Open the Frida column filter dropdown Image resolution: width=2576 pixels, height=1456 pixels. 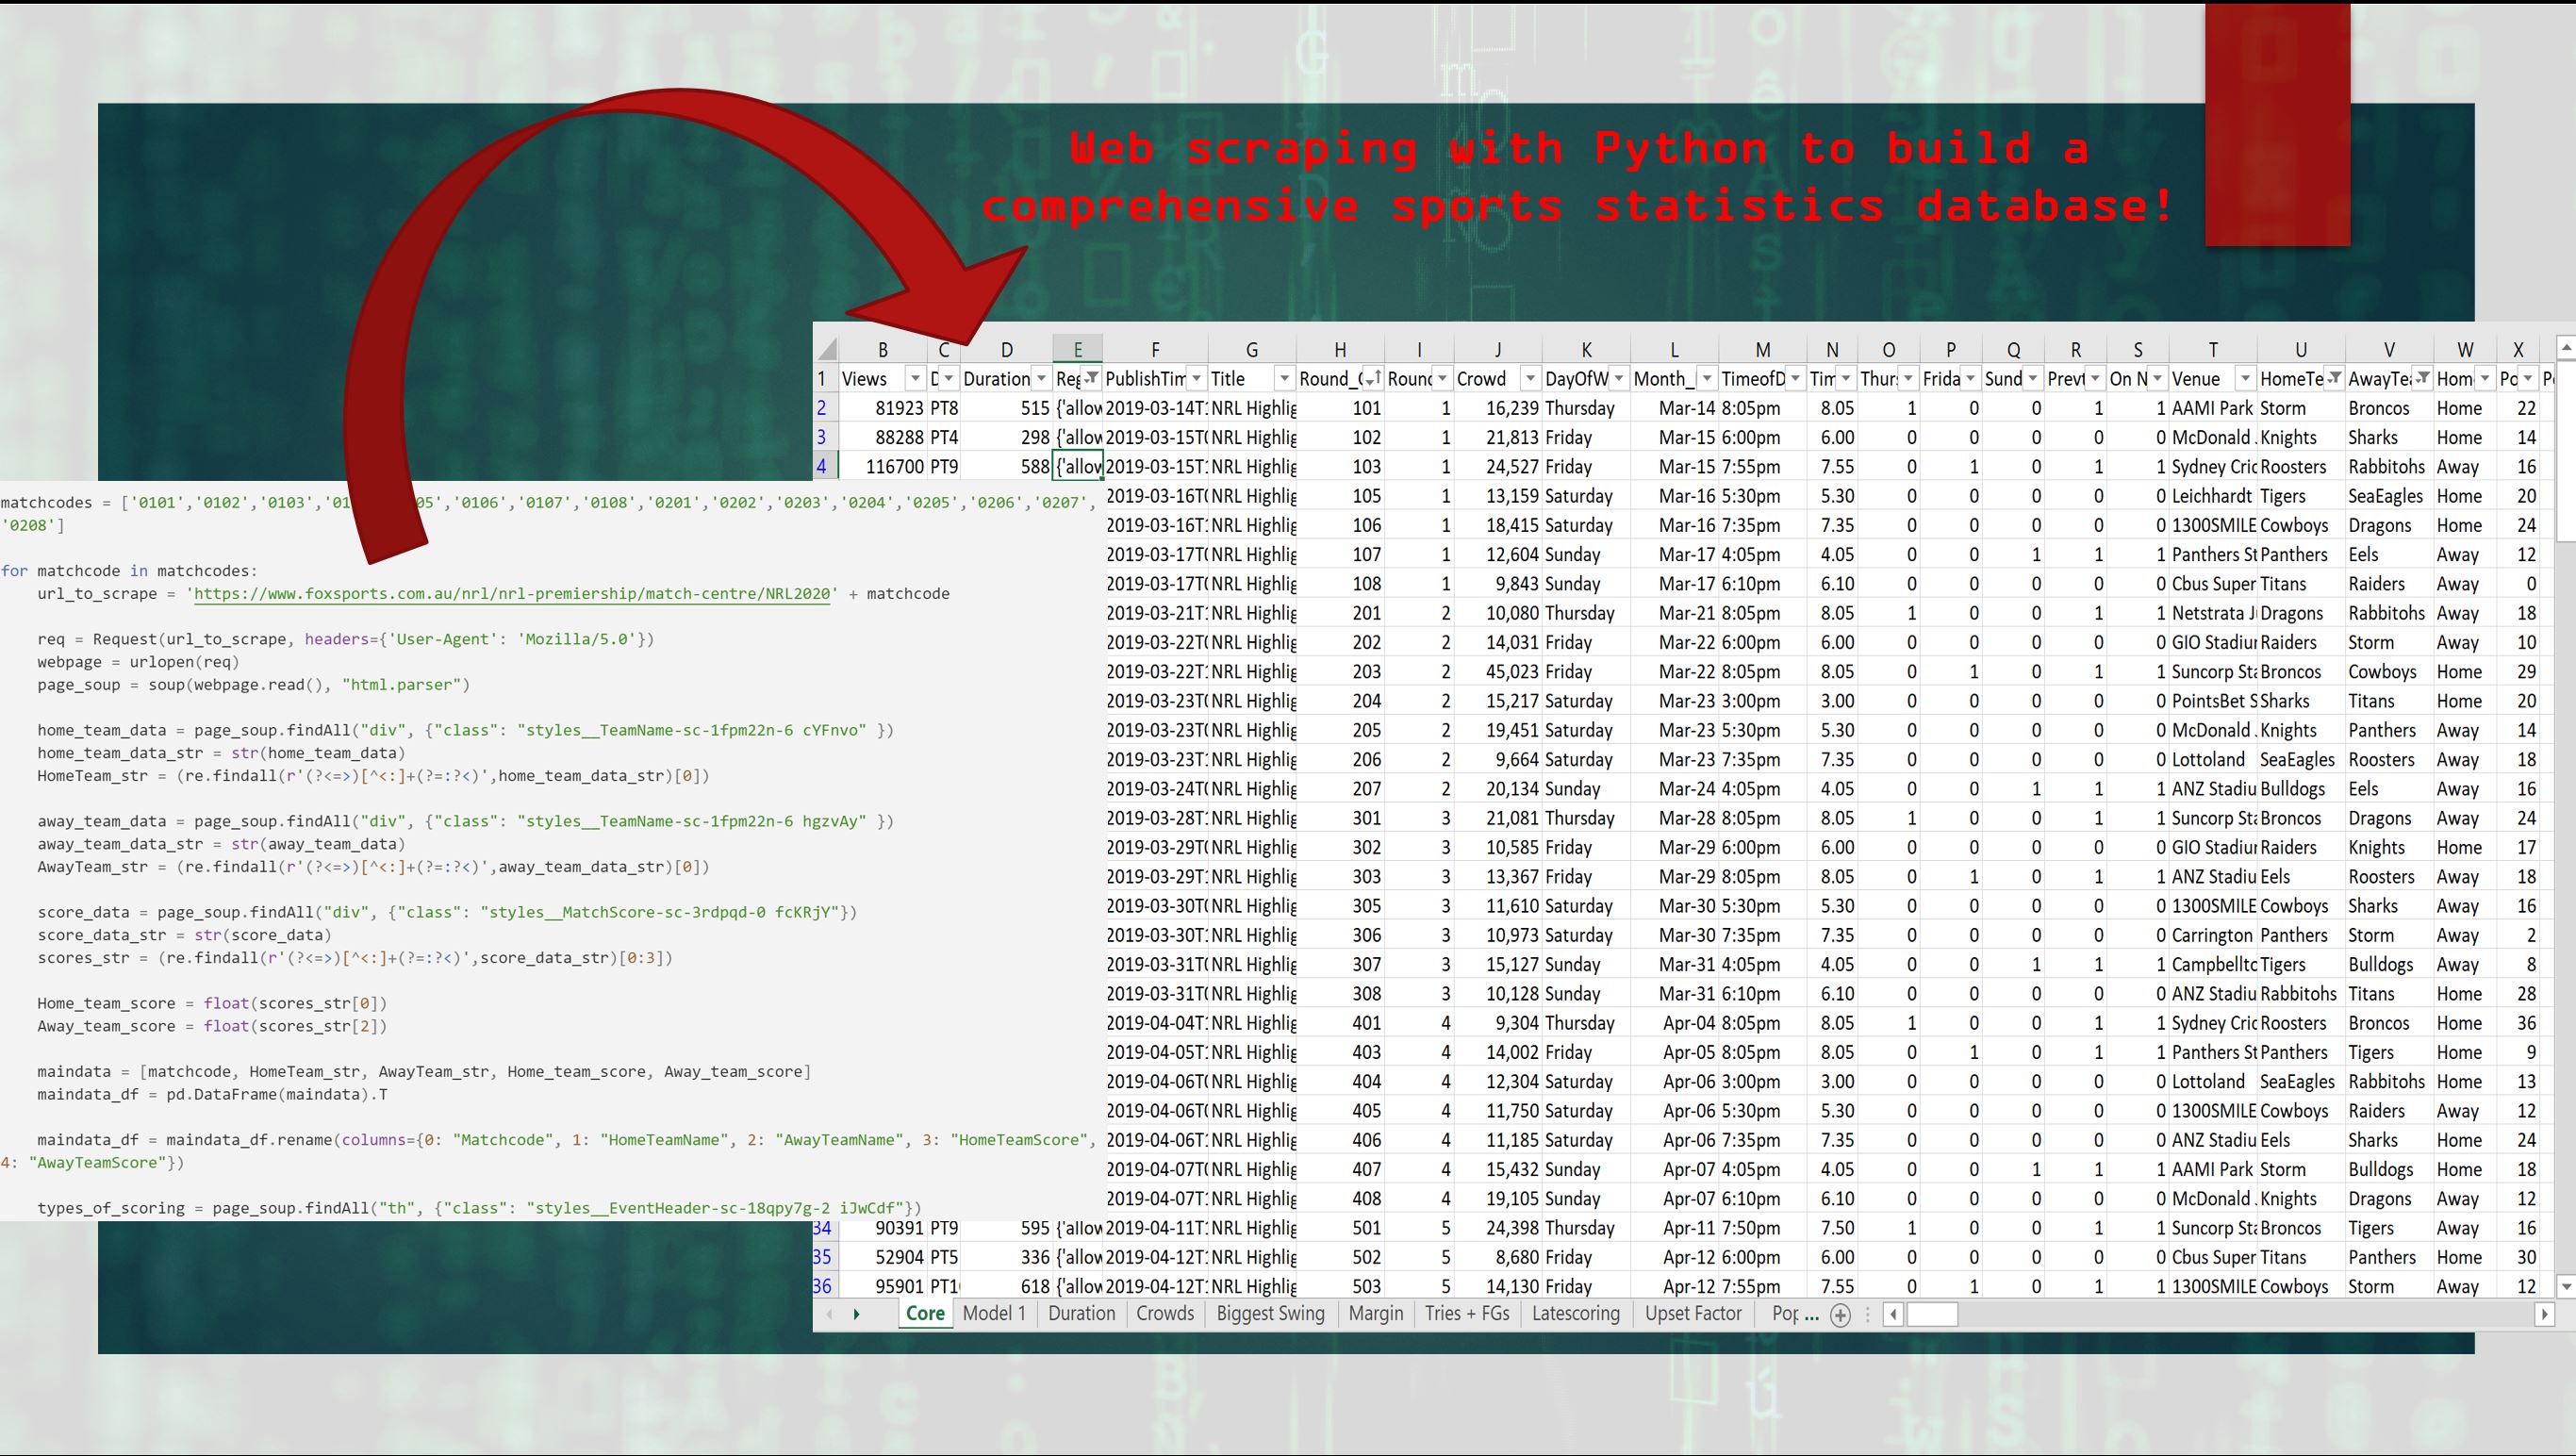[1970, 378]
